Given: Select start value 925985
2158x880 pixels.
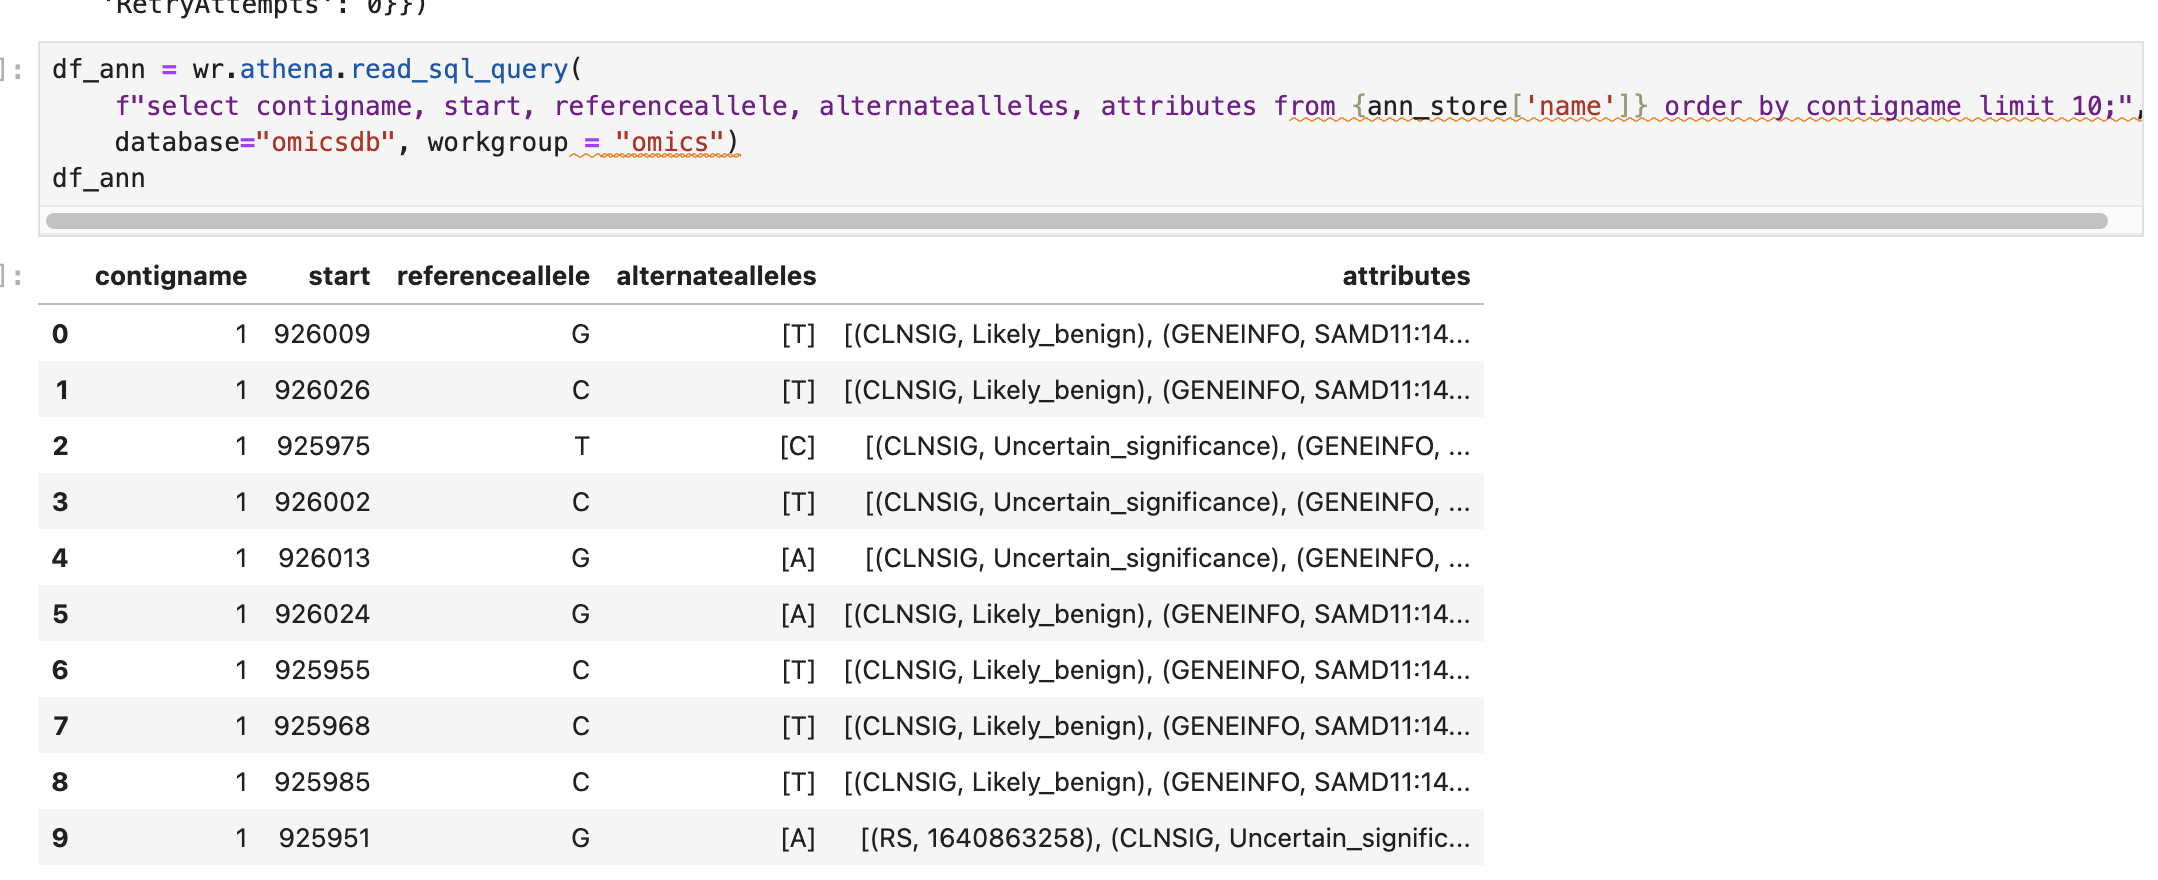Looking at the screenshot, I should pyautogui.click(x=322, y=782).
